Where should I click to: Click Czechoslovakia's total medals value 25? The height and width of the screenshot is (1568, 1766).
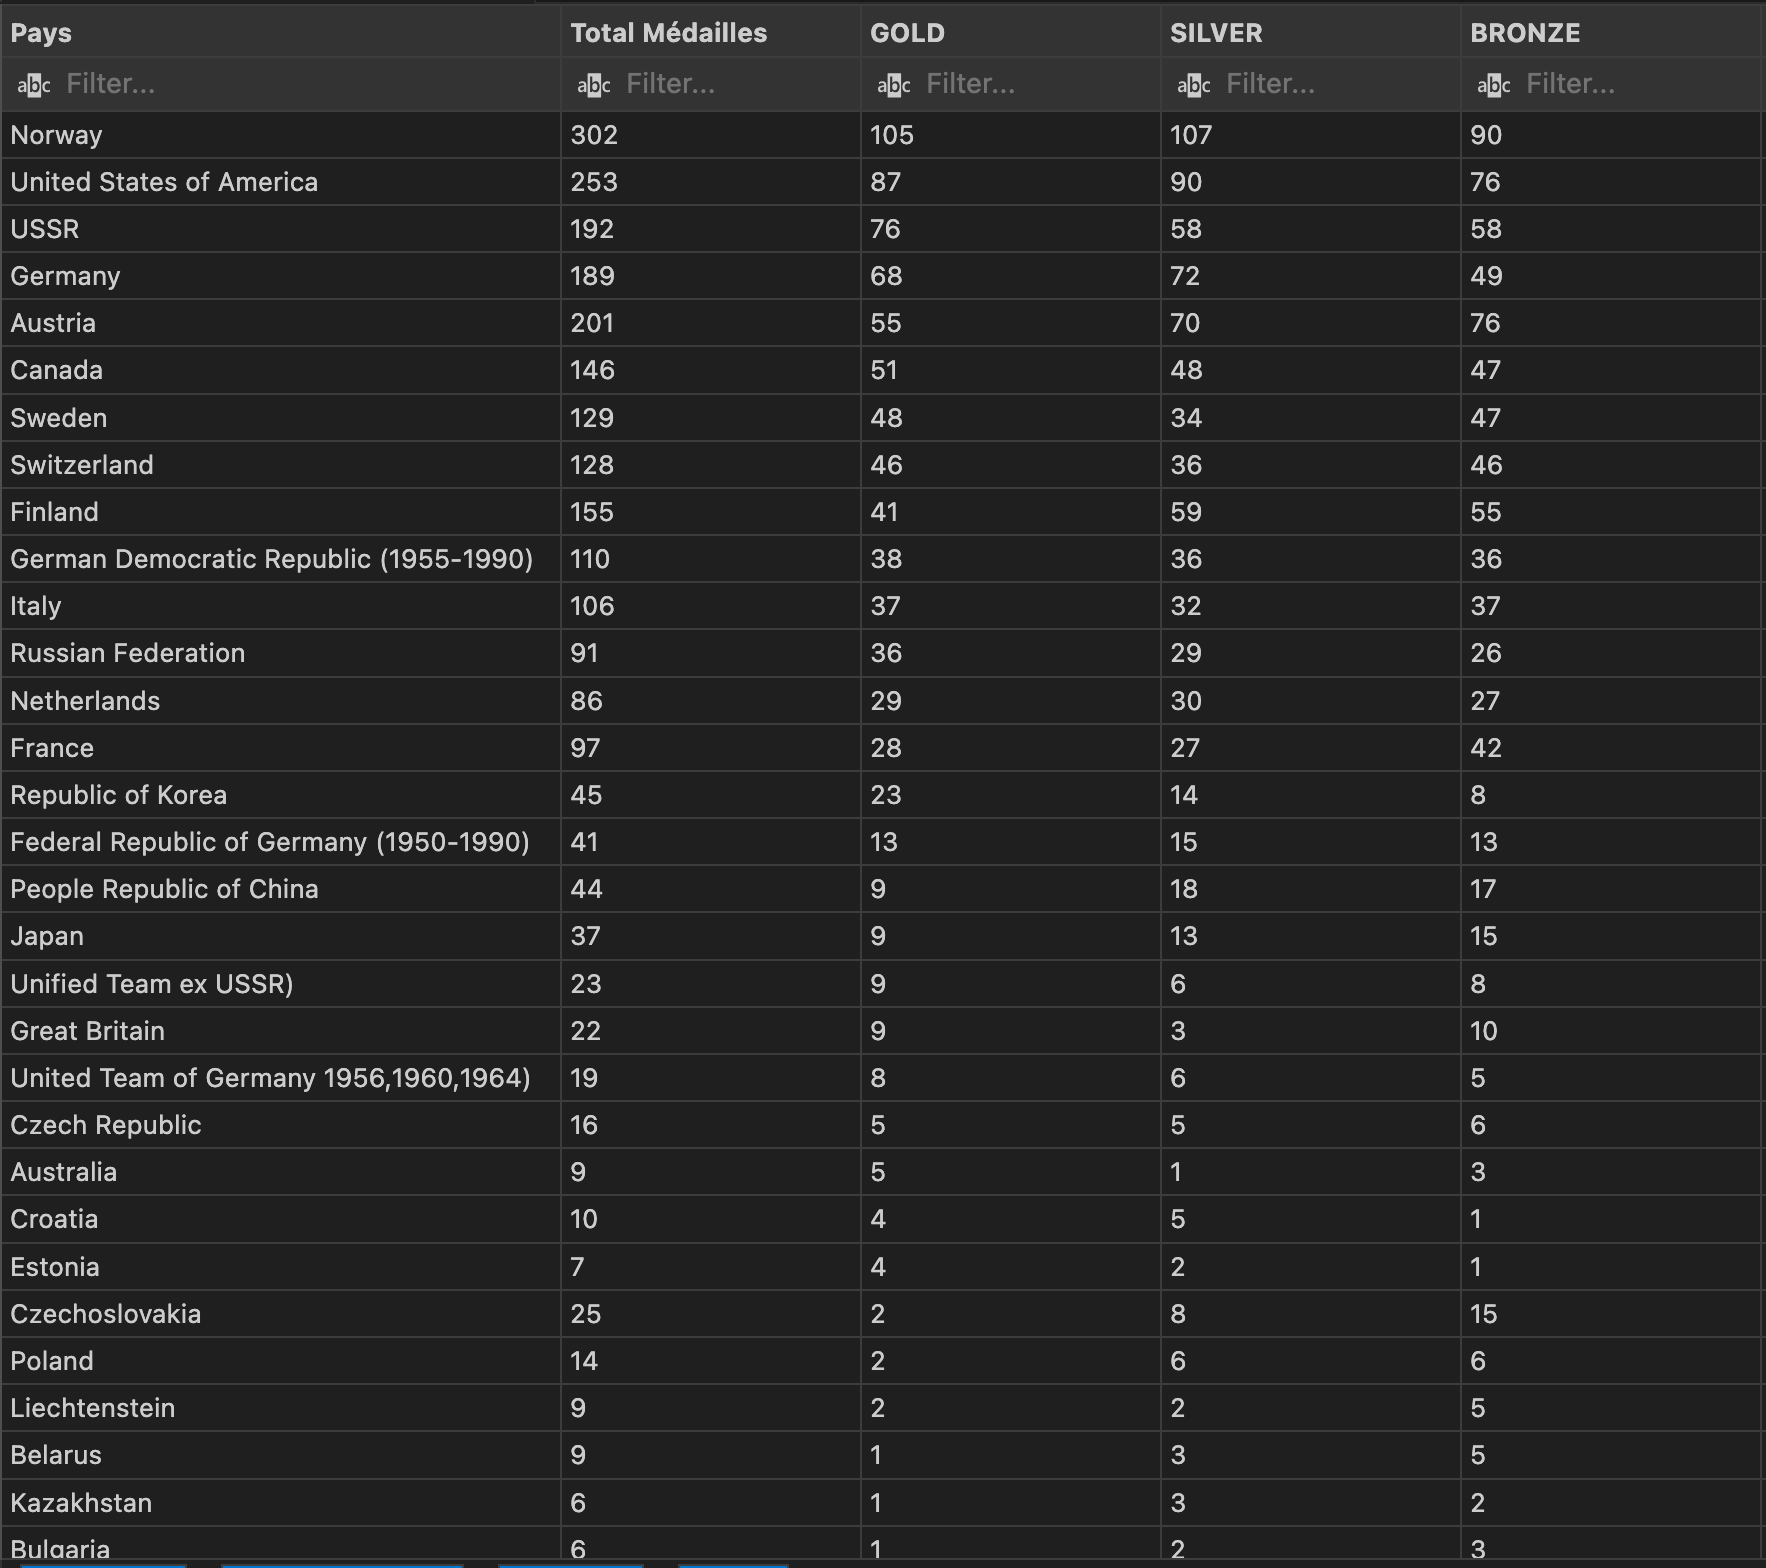coord(586,1314)
